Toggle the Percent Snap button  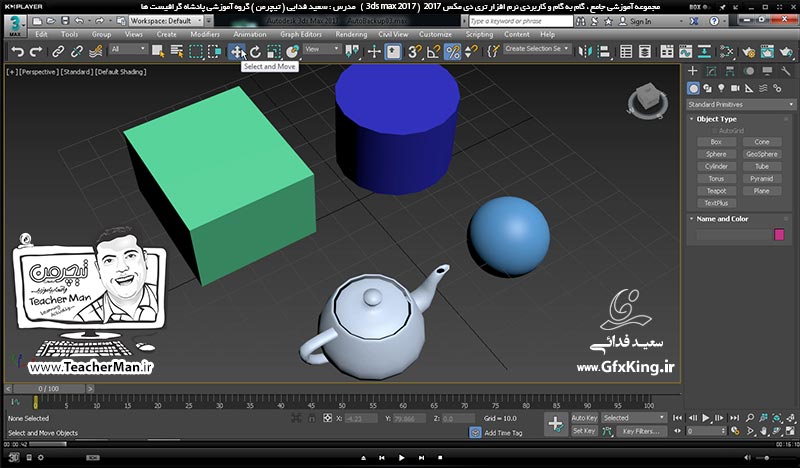click(x=453, y=52)
